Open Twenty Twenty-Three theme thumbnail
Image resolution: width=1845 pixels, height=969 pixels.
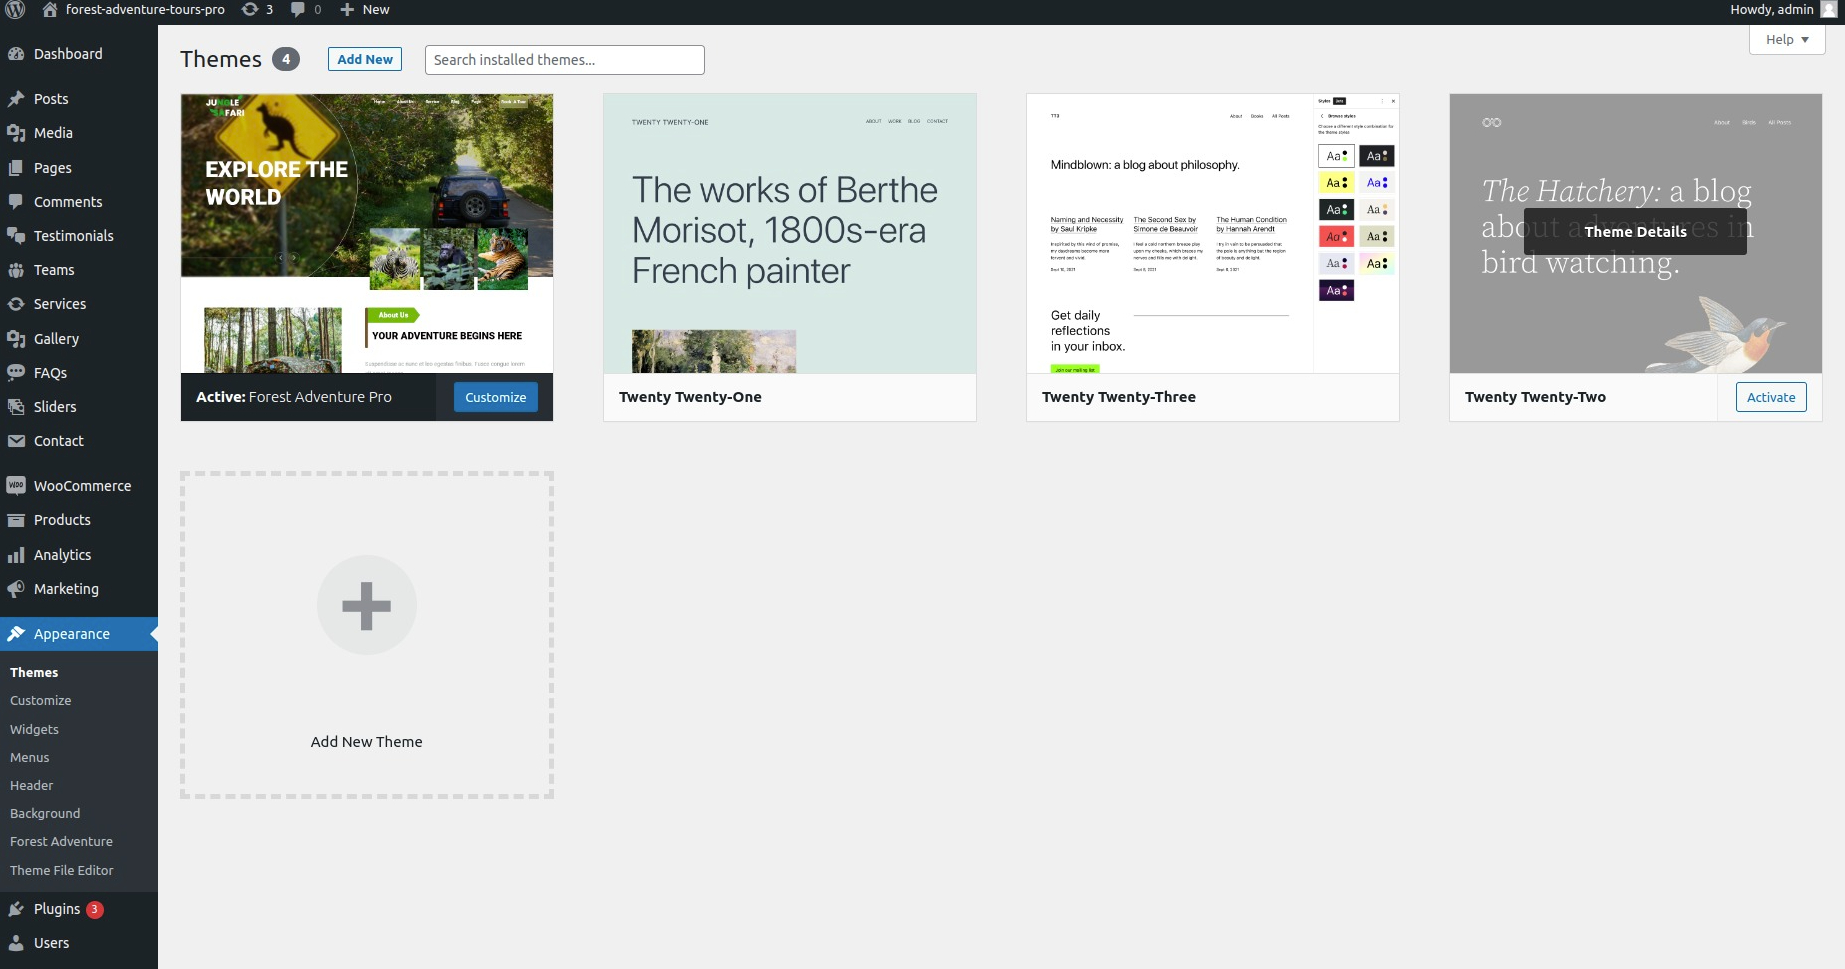(1213, 234)
